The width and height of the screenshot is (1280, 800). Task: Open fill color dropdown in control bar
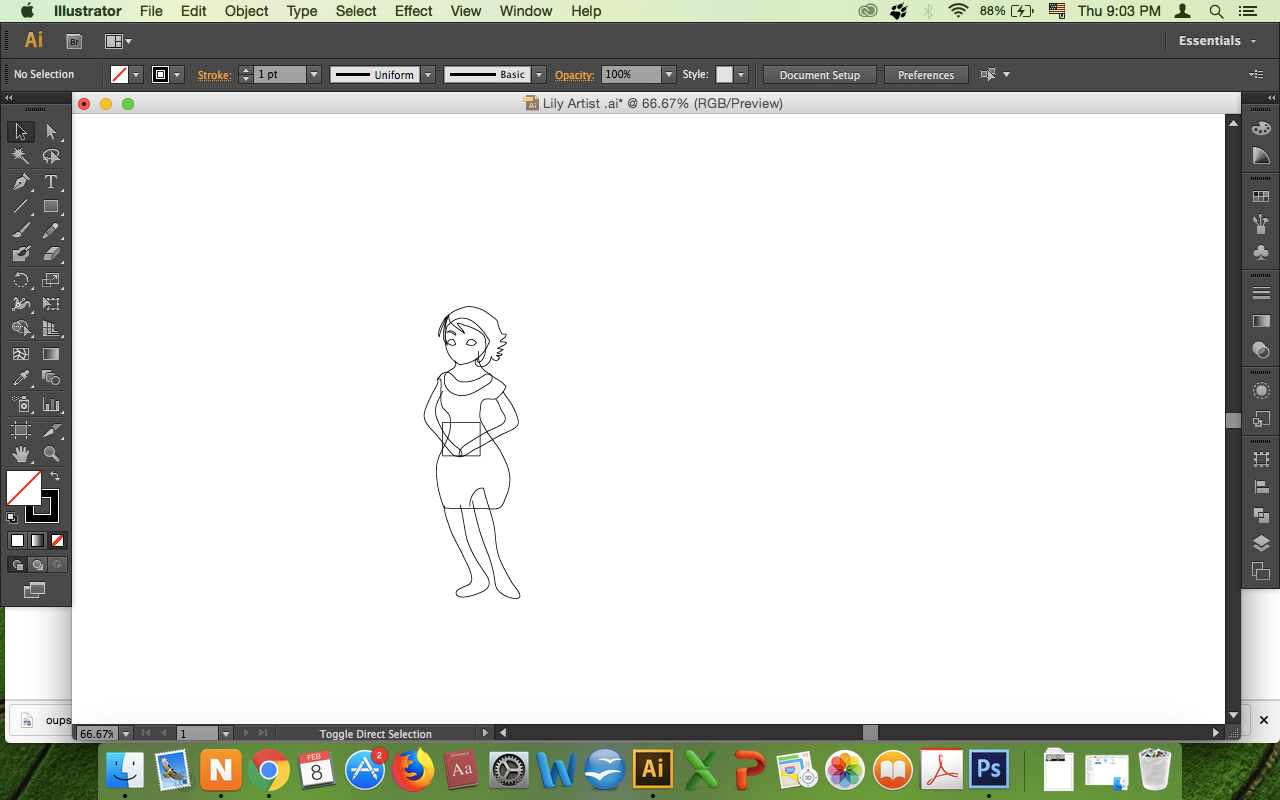(x=136, y=75)
